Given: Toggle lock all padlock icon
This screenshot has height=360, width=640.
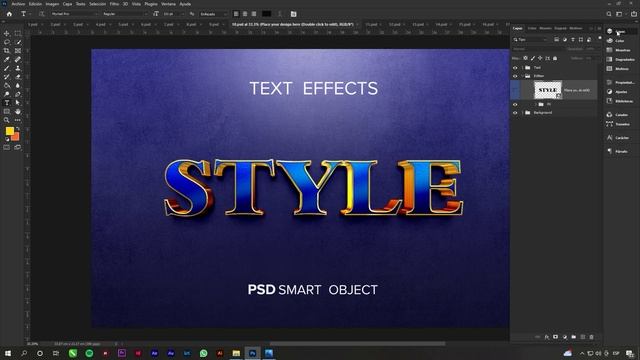Looking at the screenshot, I should click(x=555, y=58).
